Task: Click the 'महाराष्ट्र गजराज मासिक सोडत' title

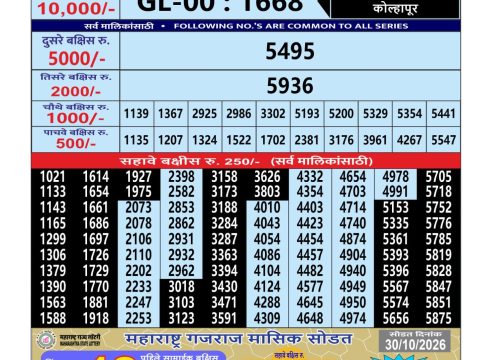Action: coord(239,339)
